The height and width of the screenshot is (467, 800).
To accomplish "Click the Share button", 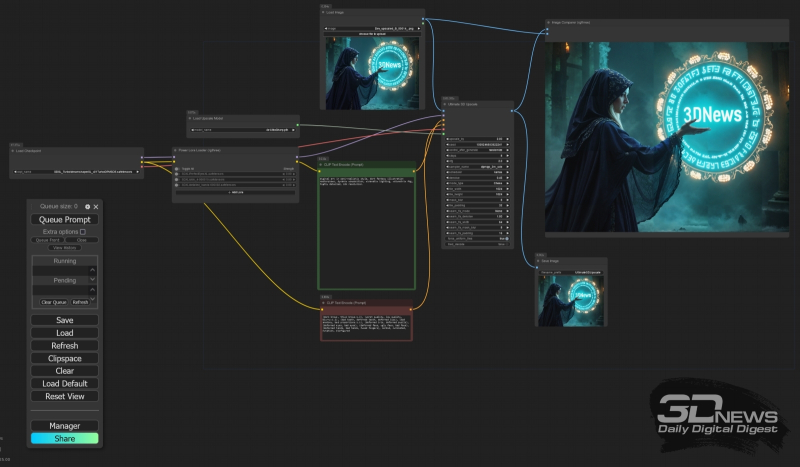I will 64,438.
